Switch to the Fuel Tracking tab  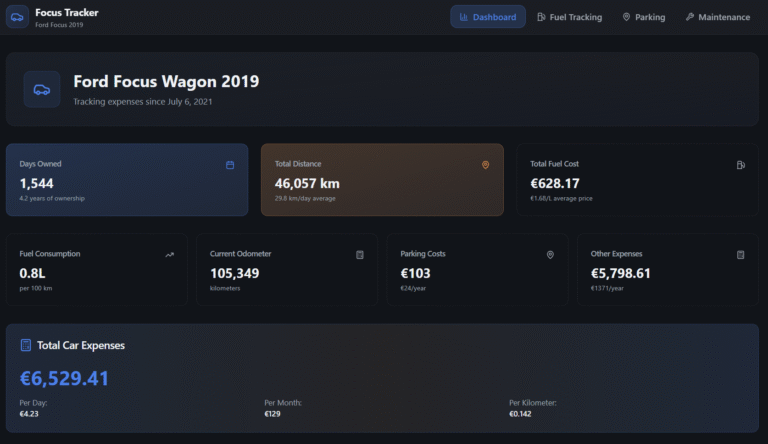click(569, 17)
